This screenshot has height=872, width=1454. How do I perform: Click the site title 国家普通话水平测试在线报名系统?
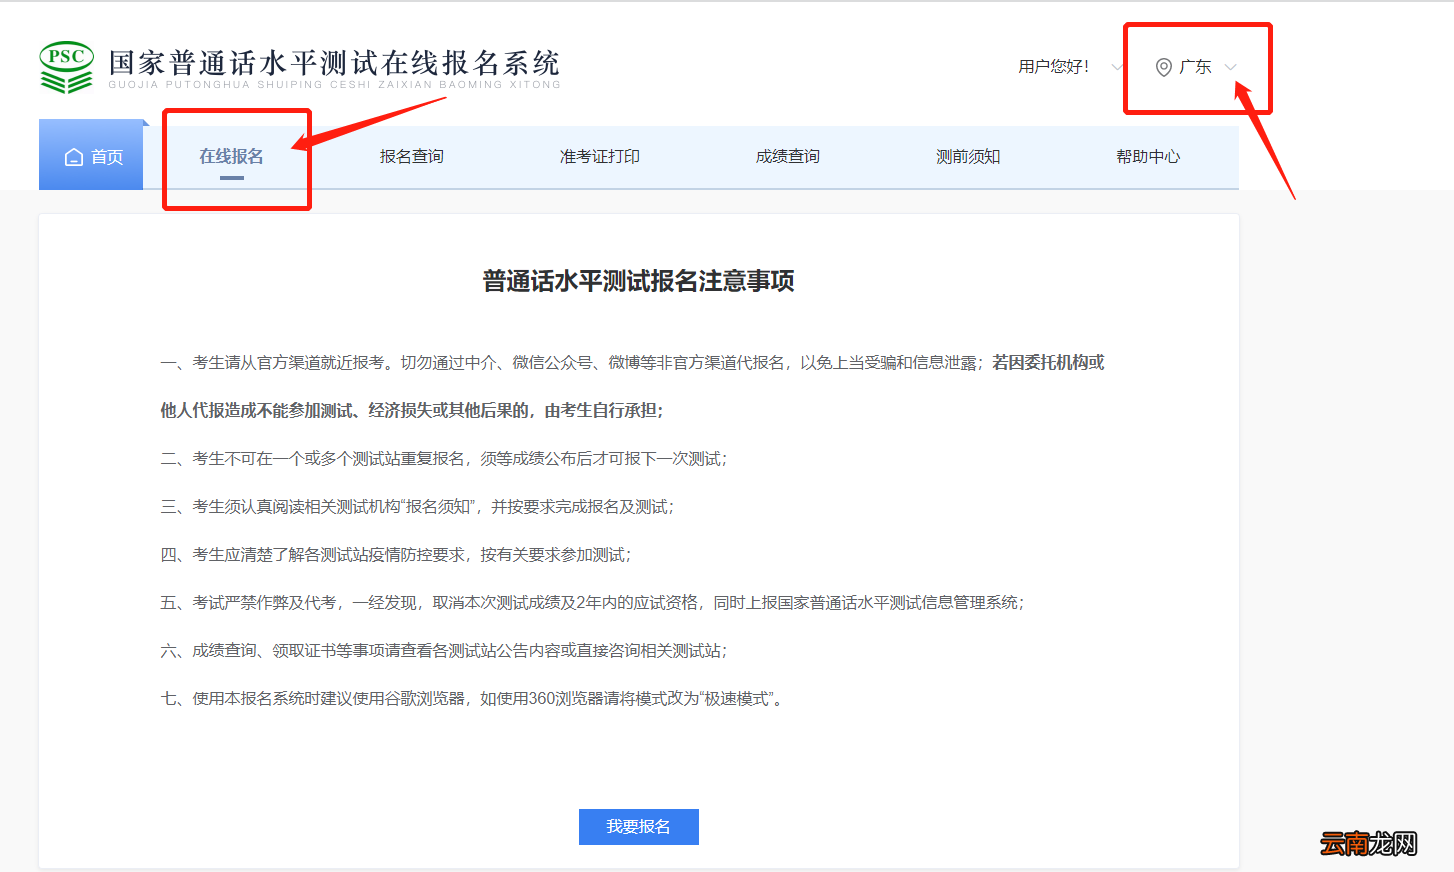click(x=334, y=63)
